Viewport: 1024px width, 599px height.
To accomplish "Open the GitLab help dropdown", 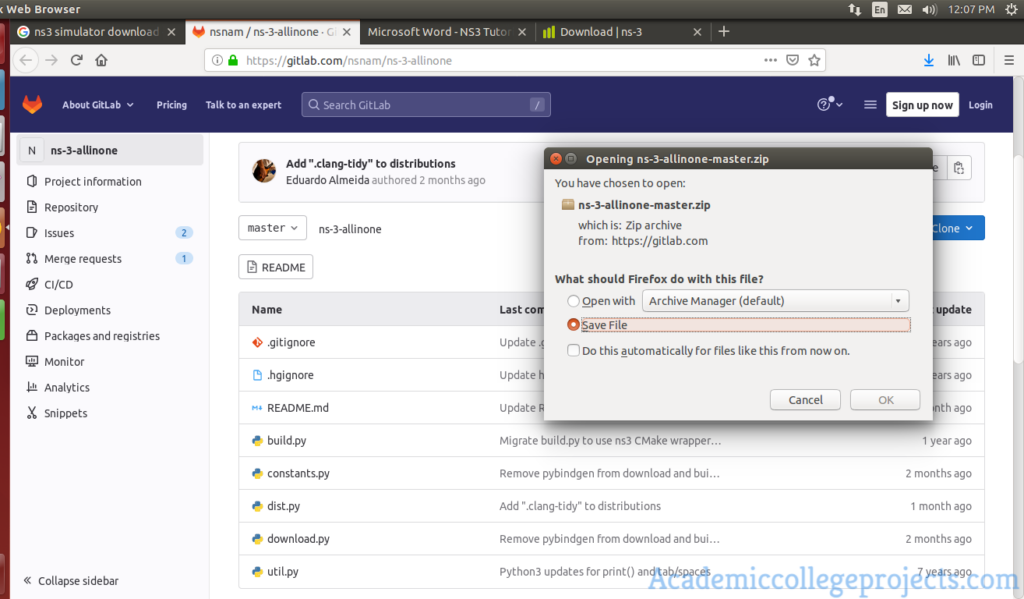I will click(829, 105).
